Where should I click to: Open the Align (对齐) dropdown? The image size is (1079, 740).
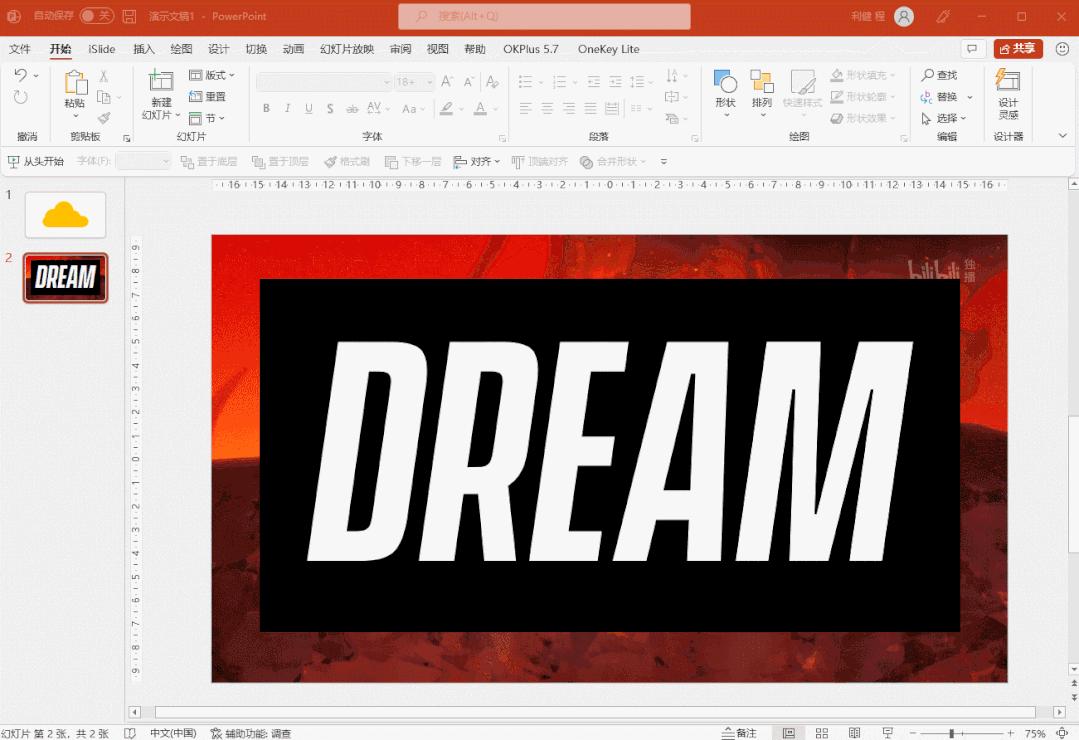(476, 162)
